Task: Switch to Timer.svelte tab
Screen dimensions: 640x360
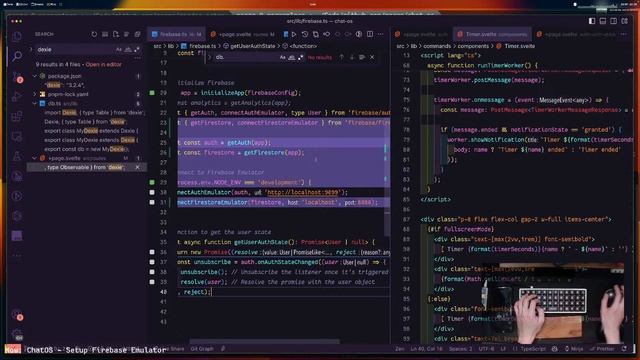Action: click(x=492, y=34)
